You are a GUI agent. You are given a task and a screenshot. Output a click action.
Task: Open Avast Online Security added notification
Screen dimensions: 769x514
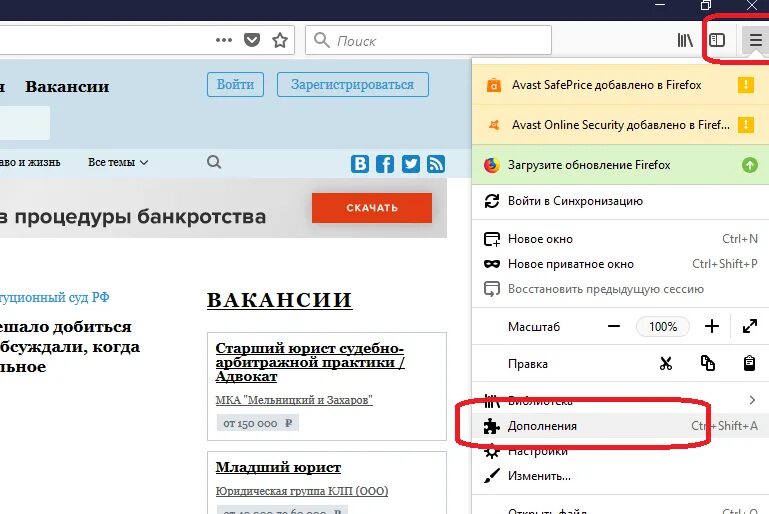[620, 125]
